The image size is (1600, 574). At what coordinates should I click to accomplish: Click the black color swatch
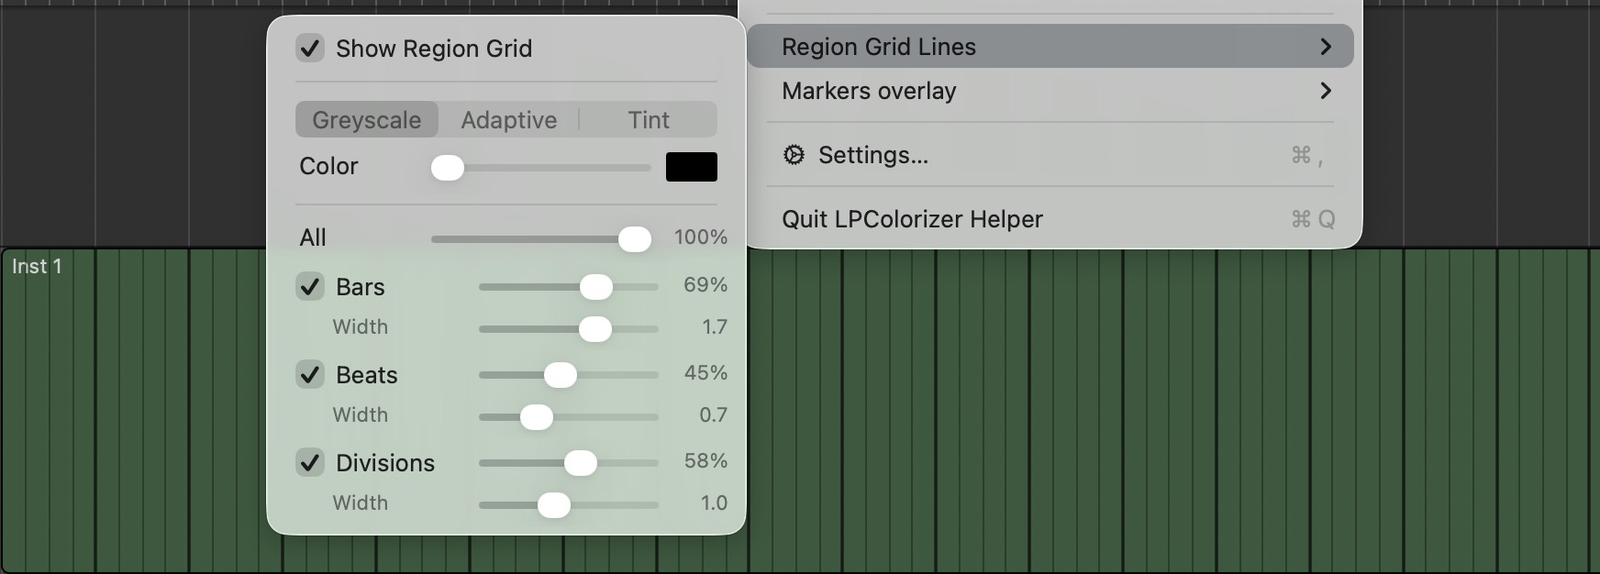691,167
